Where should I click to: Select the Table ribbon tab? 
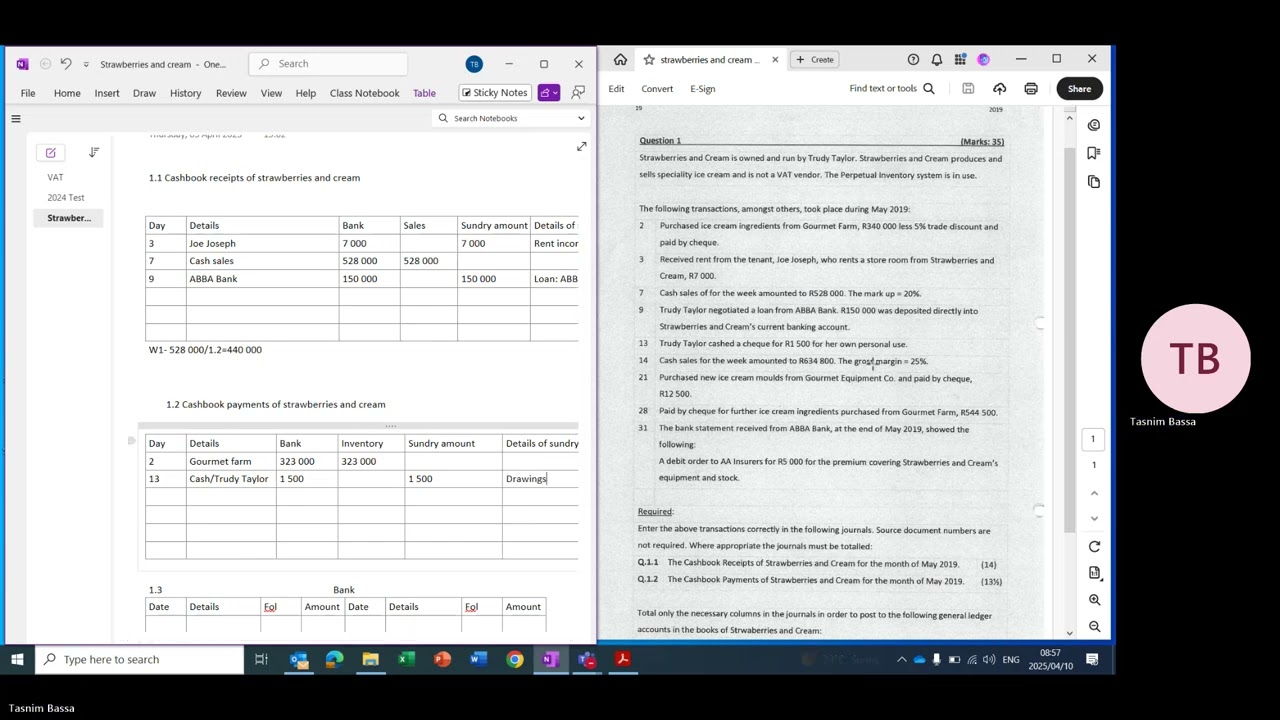coord(424,93)
